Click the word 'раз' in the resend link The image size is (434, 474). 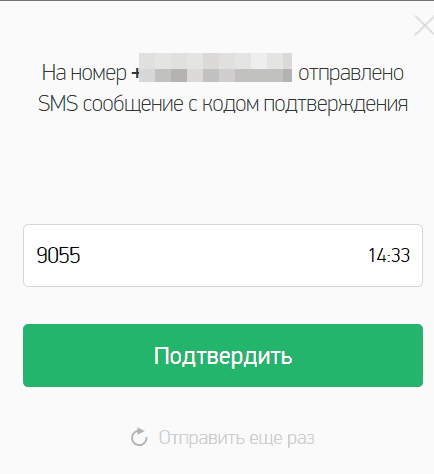(301, 439)
